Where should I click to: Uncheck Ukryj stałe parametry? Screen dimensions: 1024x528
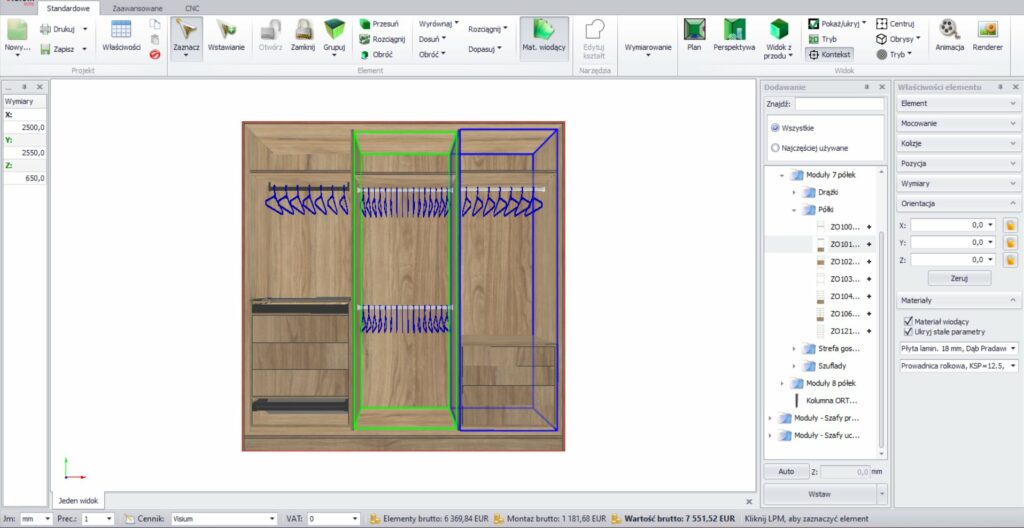click(907, 331)
